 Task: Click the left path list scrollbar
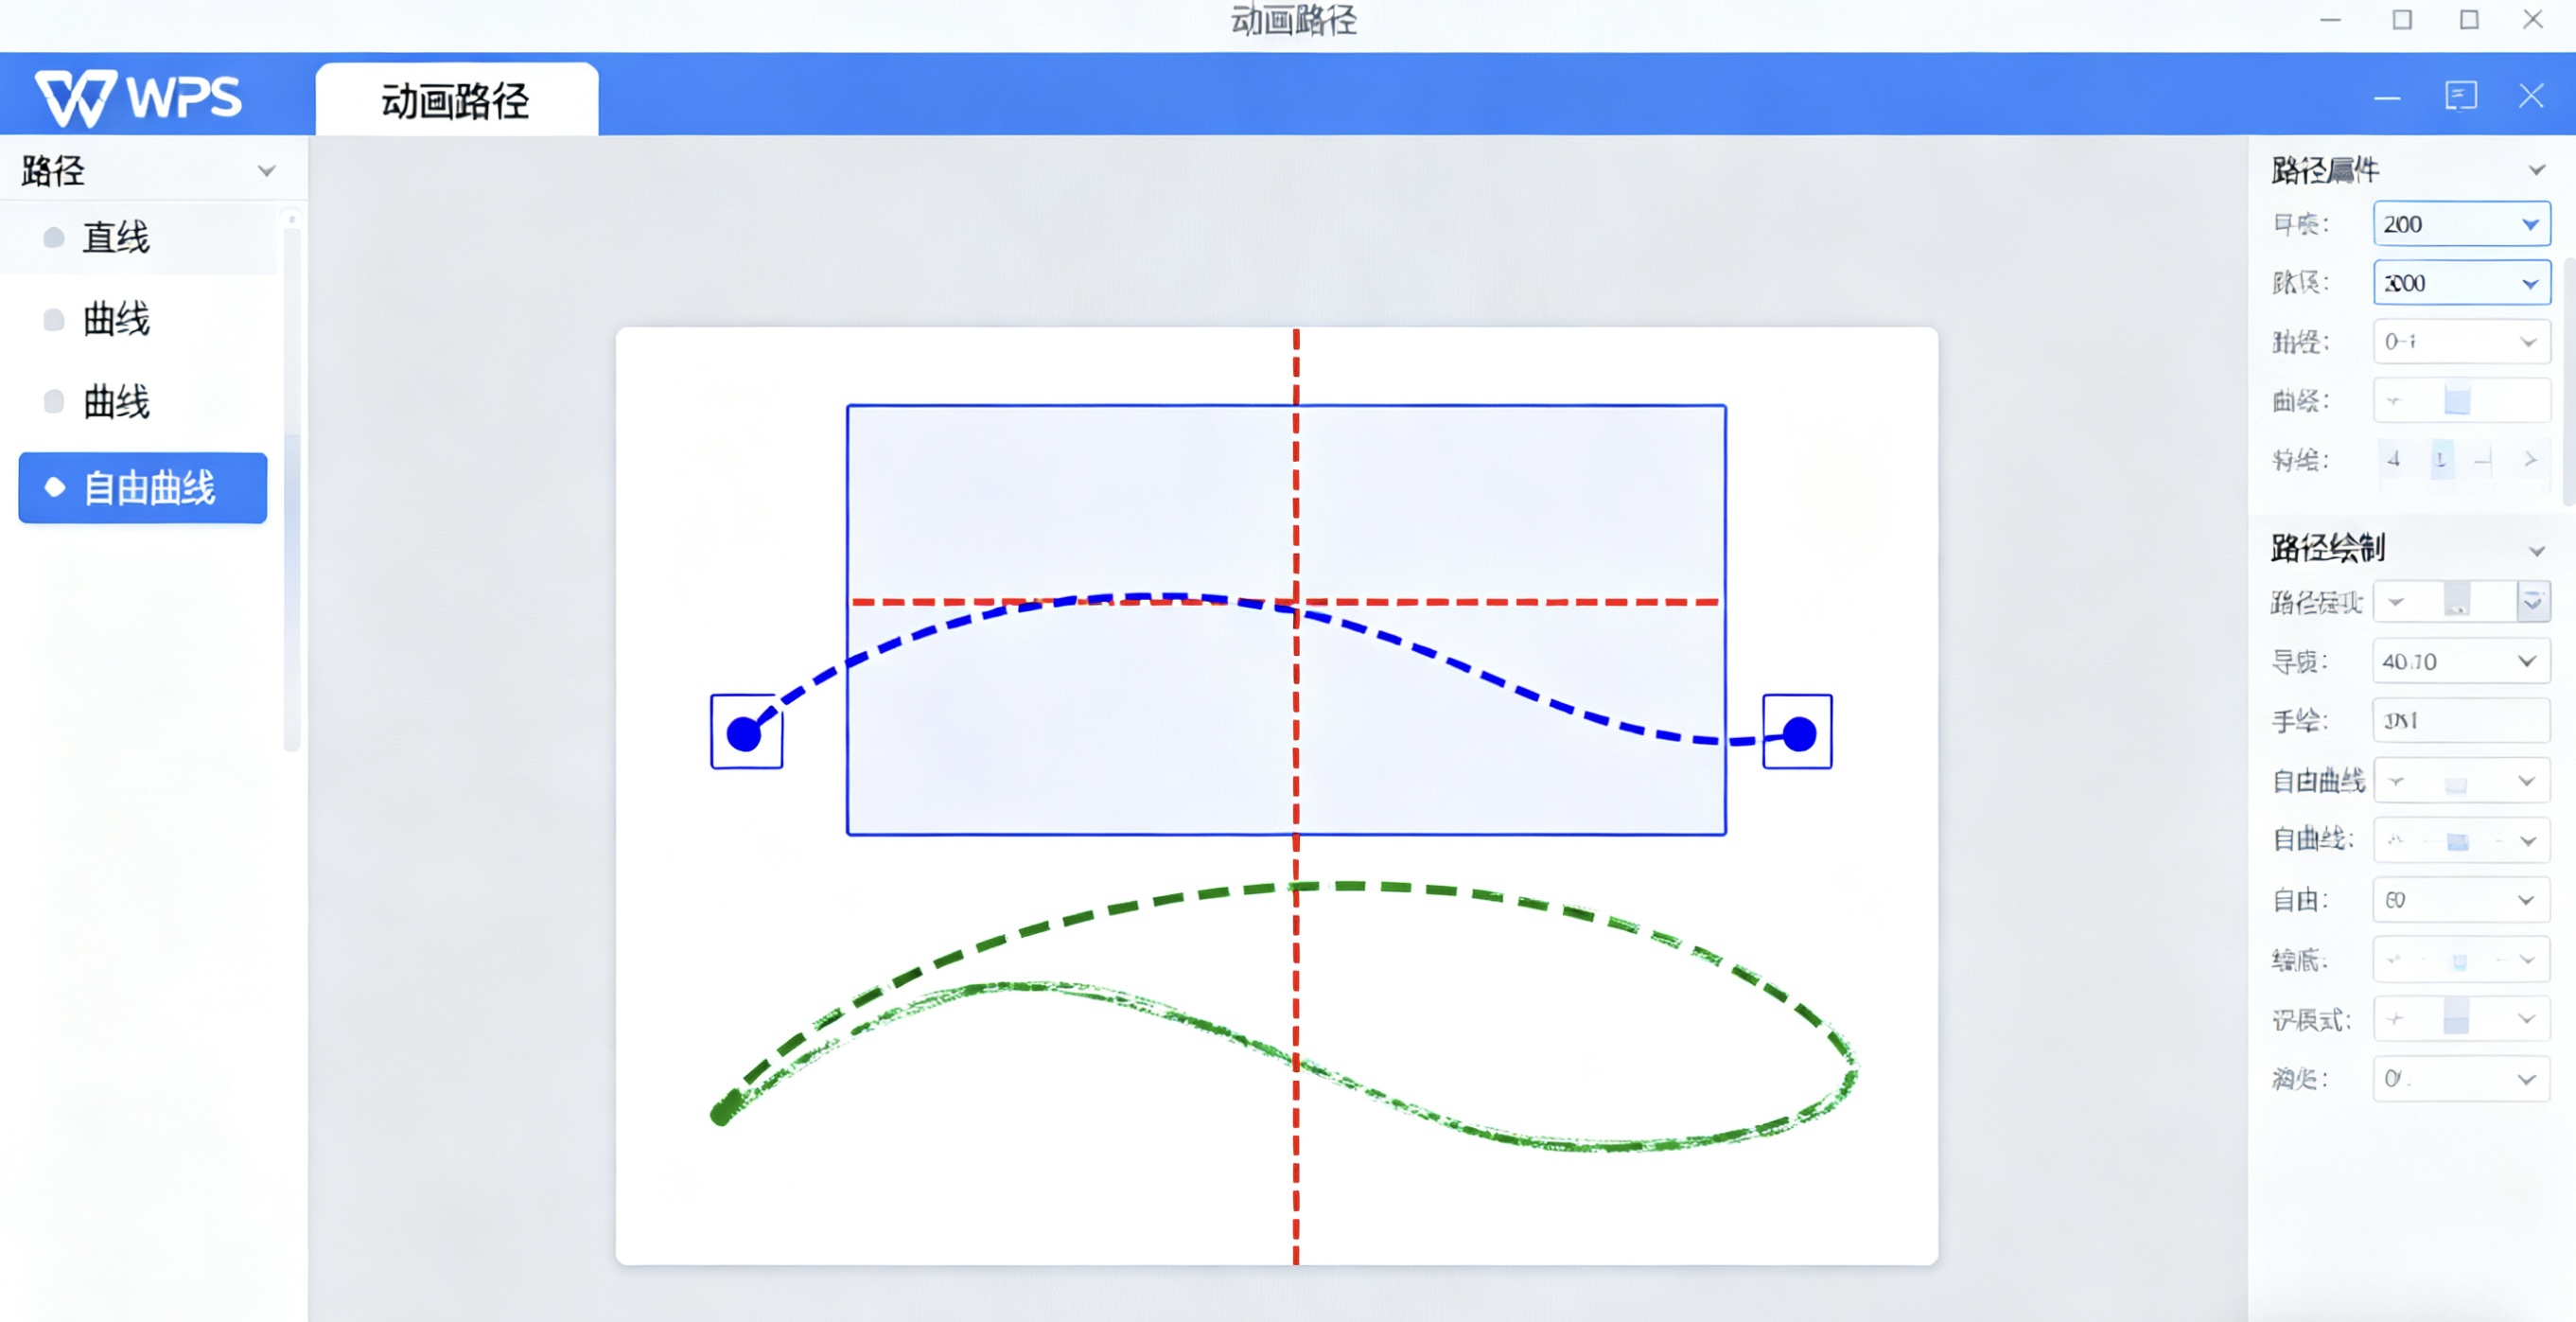tap(292, 480)
